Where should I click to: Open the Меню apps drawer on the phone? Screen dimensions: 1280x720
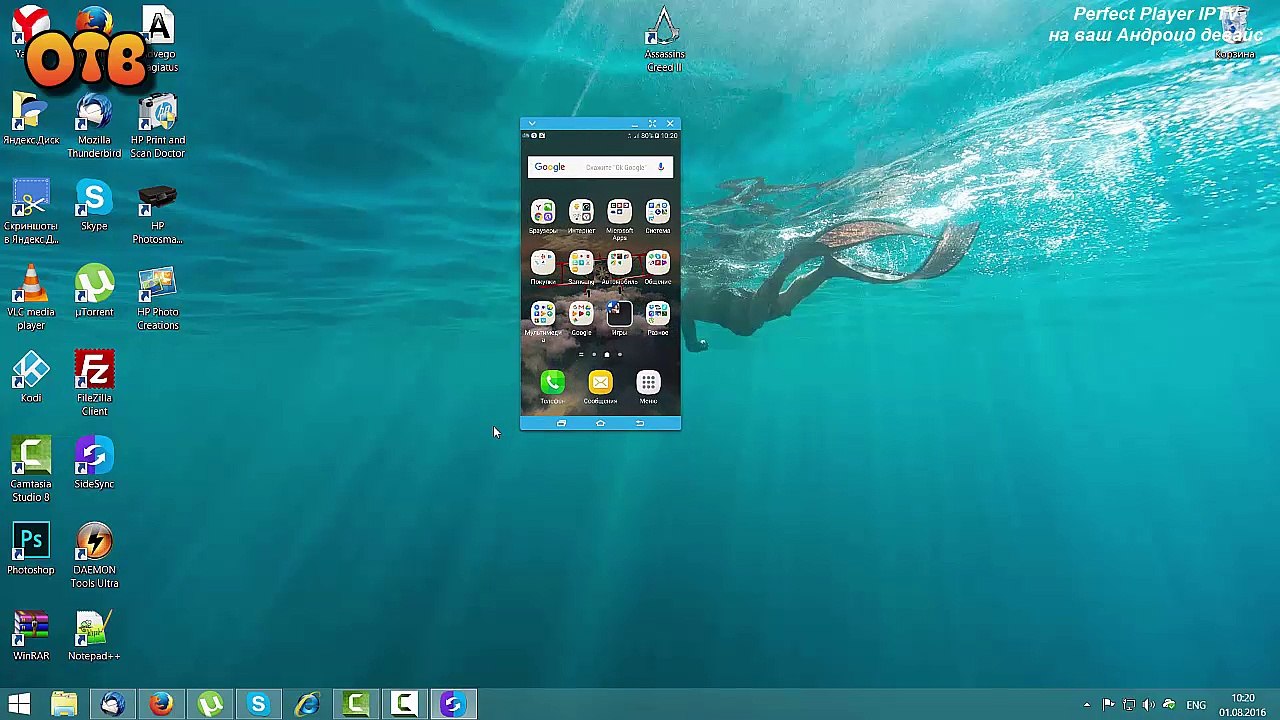tap(648, 386)
